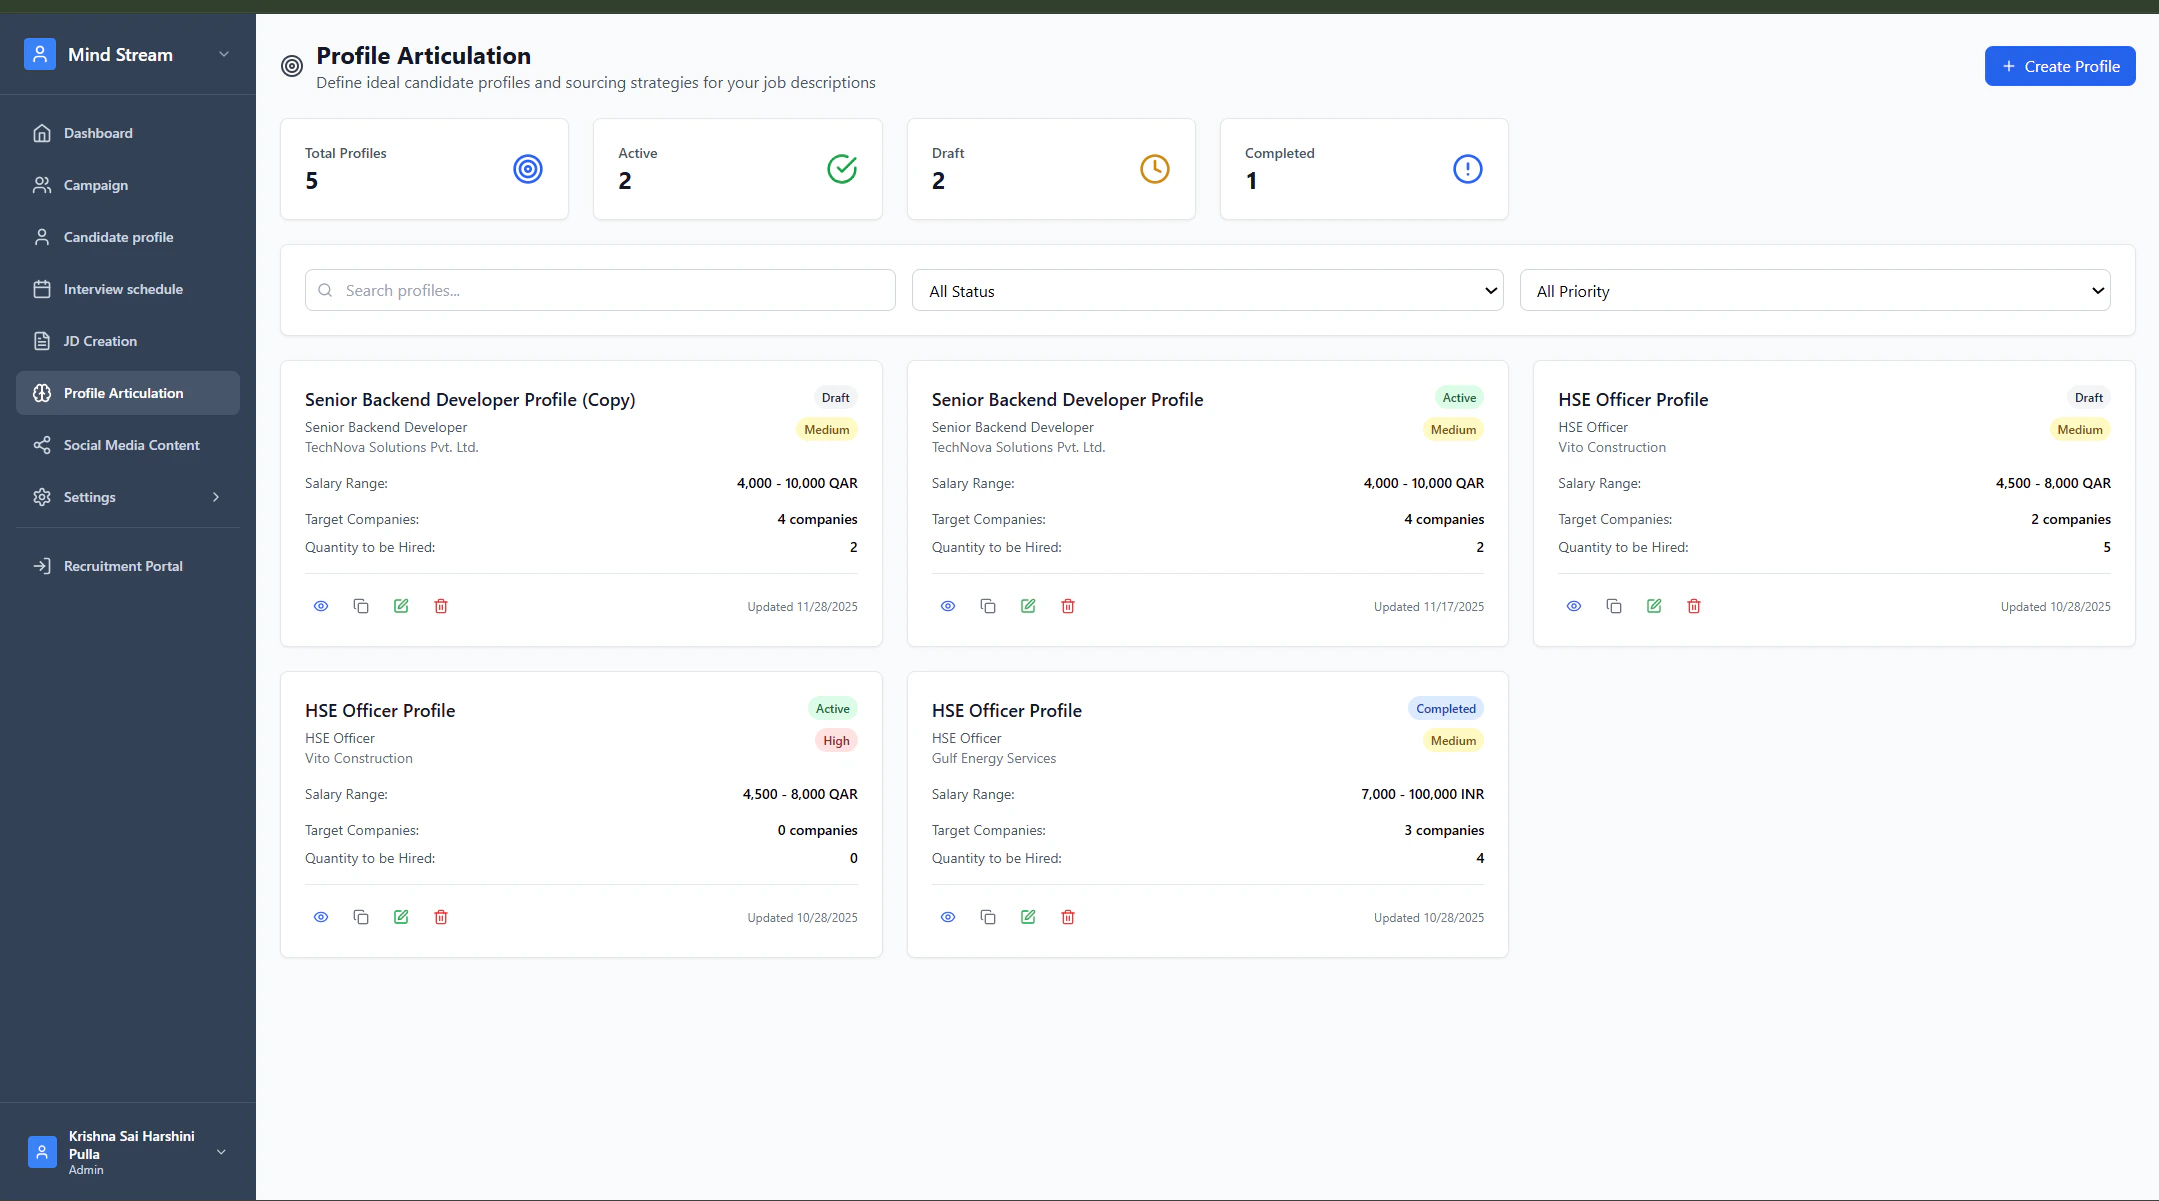The image size is (2159, 1201).
Task: Copy the Gulf Energy Services HSE profile
Action: [x=988, y=917]
